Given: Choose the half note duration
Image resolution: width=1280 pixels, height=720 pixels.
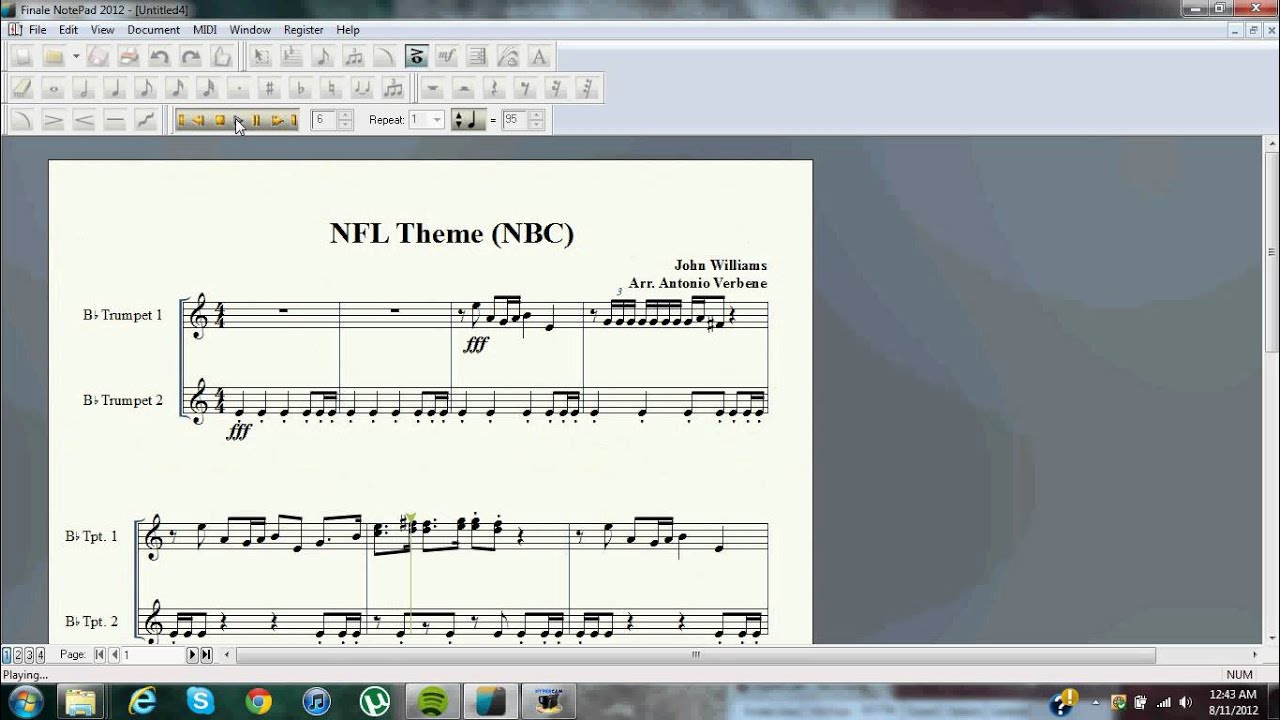Looking at the screenshot, I should tap(84, 88).
